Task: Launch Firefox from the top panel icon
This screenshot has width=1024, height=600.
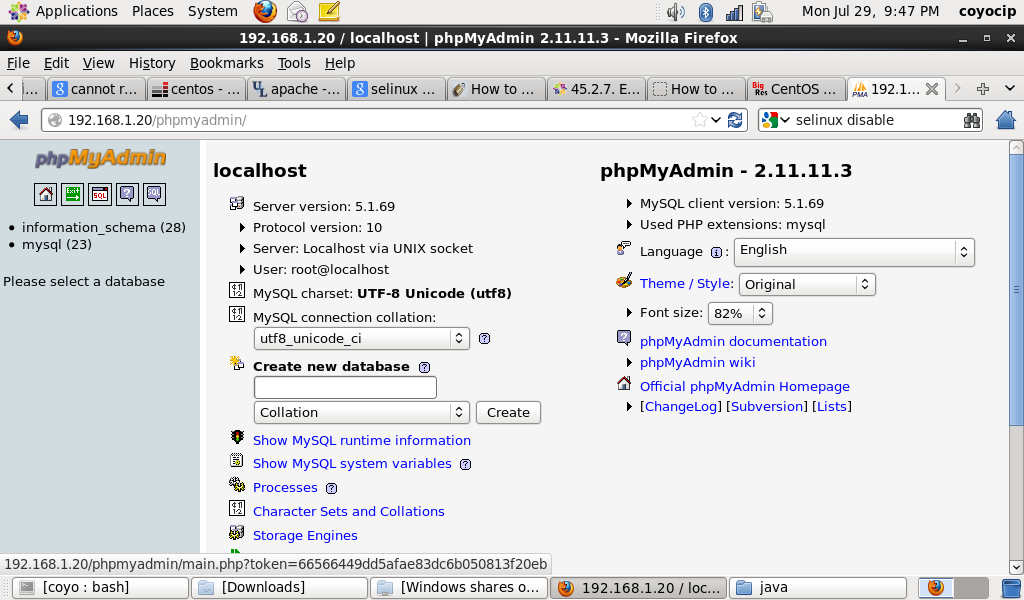Action: 265,11
